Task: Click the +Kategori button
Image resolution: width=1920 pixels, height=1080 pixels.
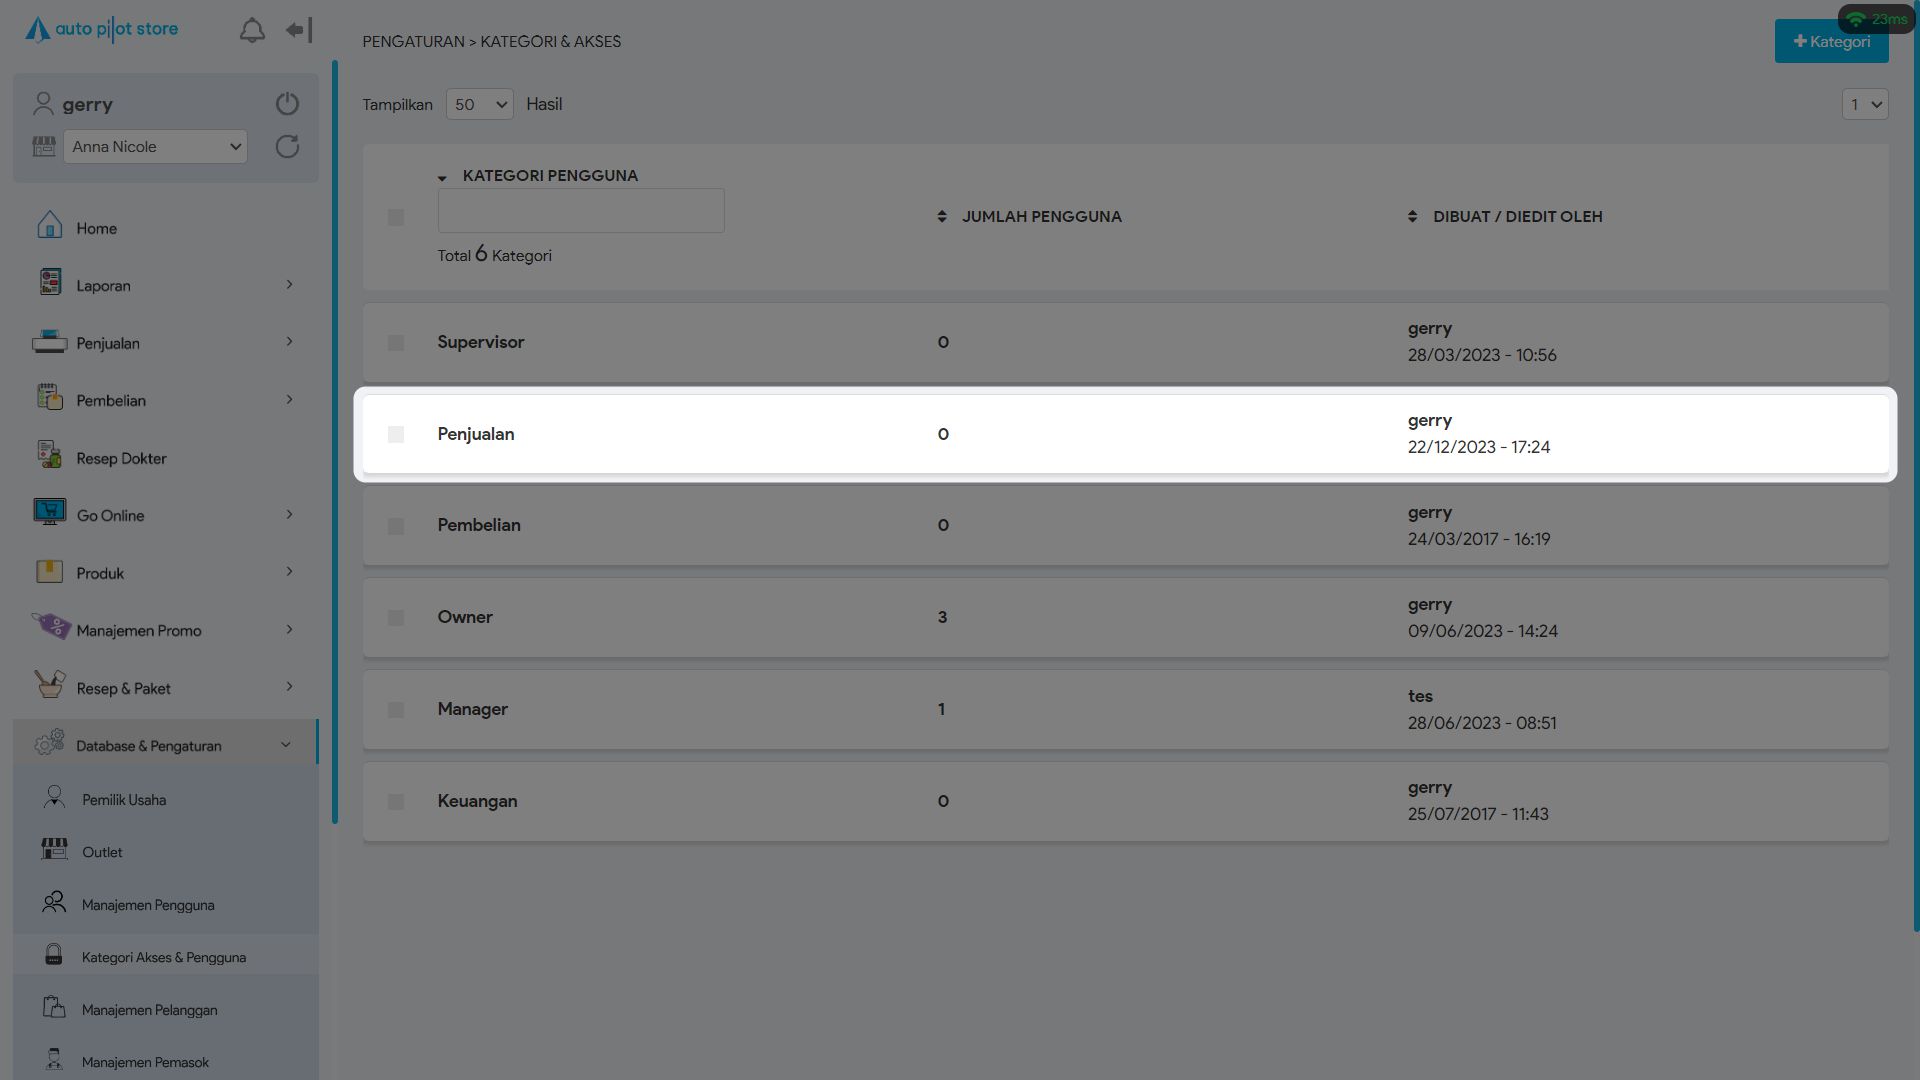Action: tap(1831, 42)
